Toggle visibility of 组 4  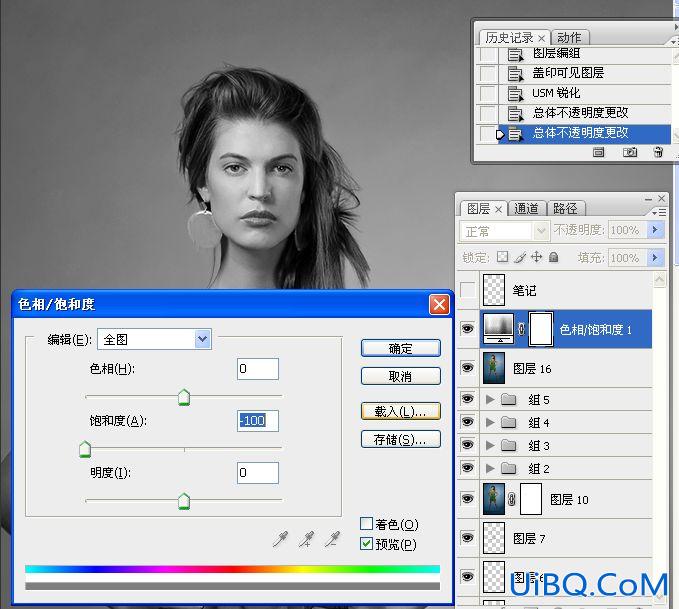468,421
